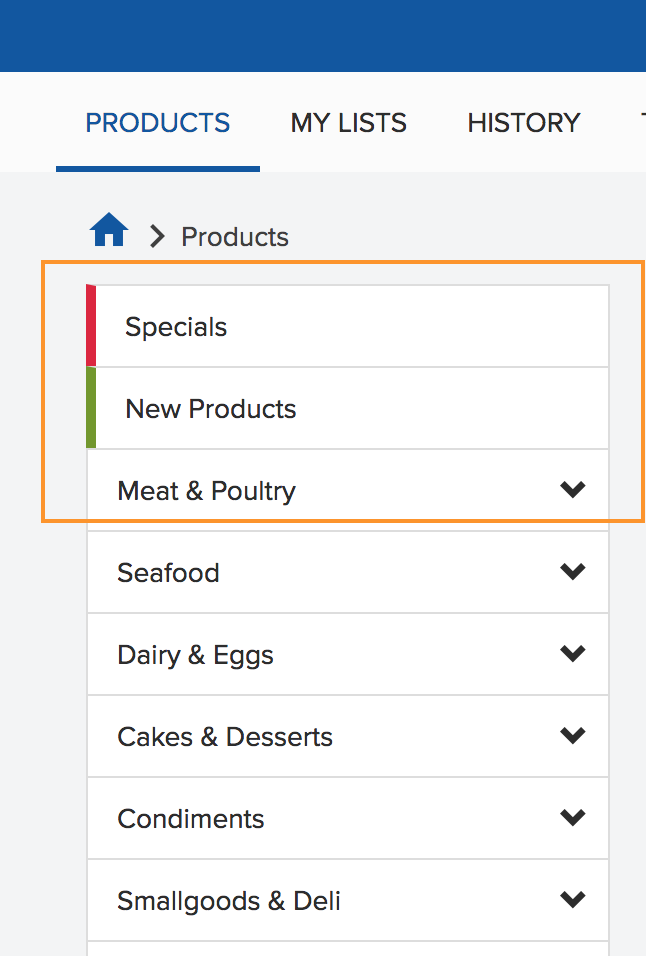Select the Meat & Poultry category name
Image resolution: width=646 pixels, height=956 pixels.
[x=207, y=491]
